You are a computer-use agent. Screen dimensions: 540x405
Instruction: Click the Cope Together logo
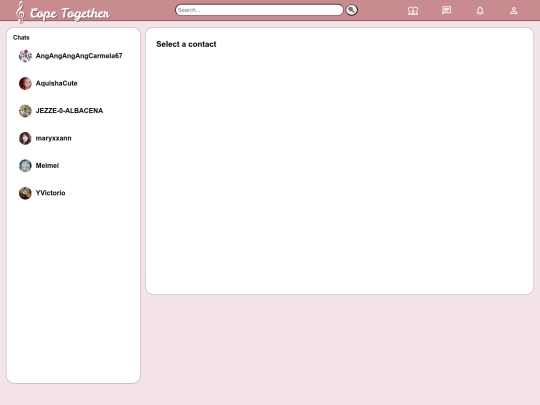click(63, 12)
